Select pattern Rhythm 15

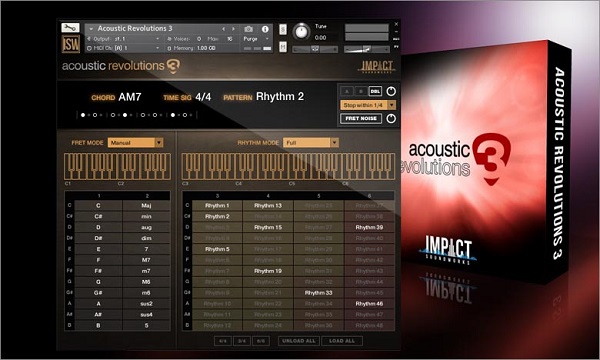tap(268, 227)
